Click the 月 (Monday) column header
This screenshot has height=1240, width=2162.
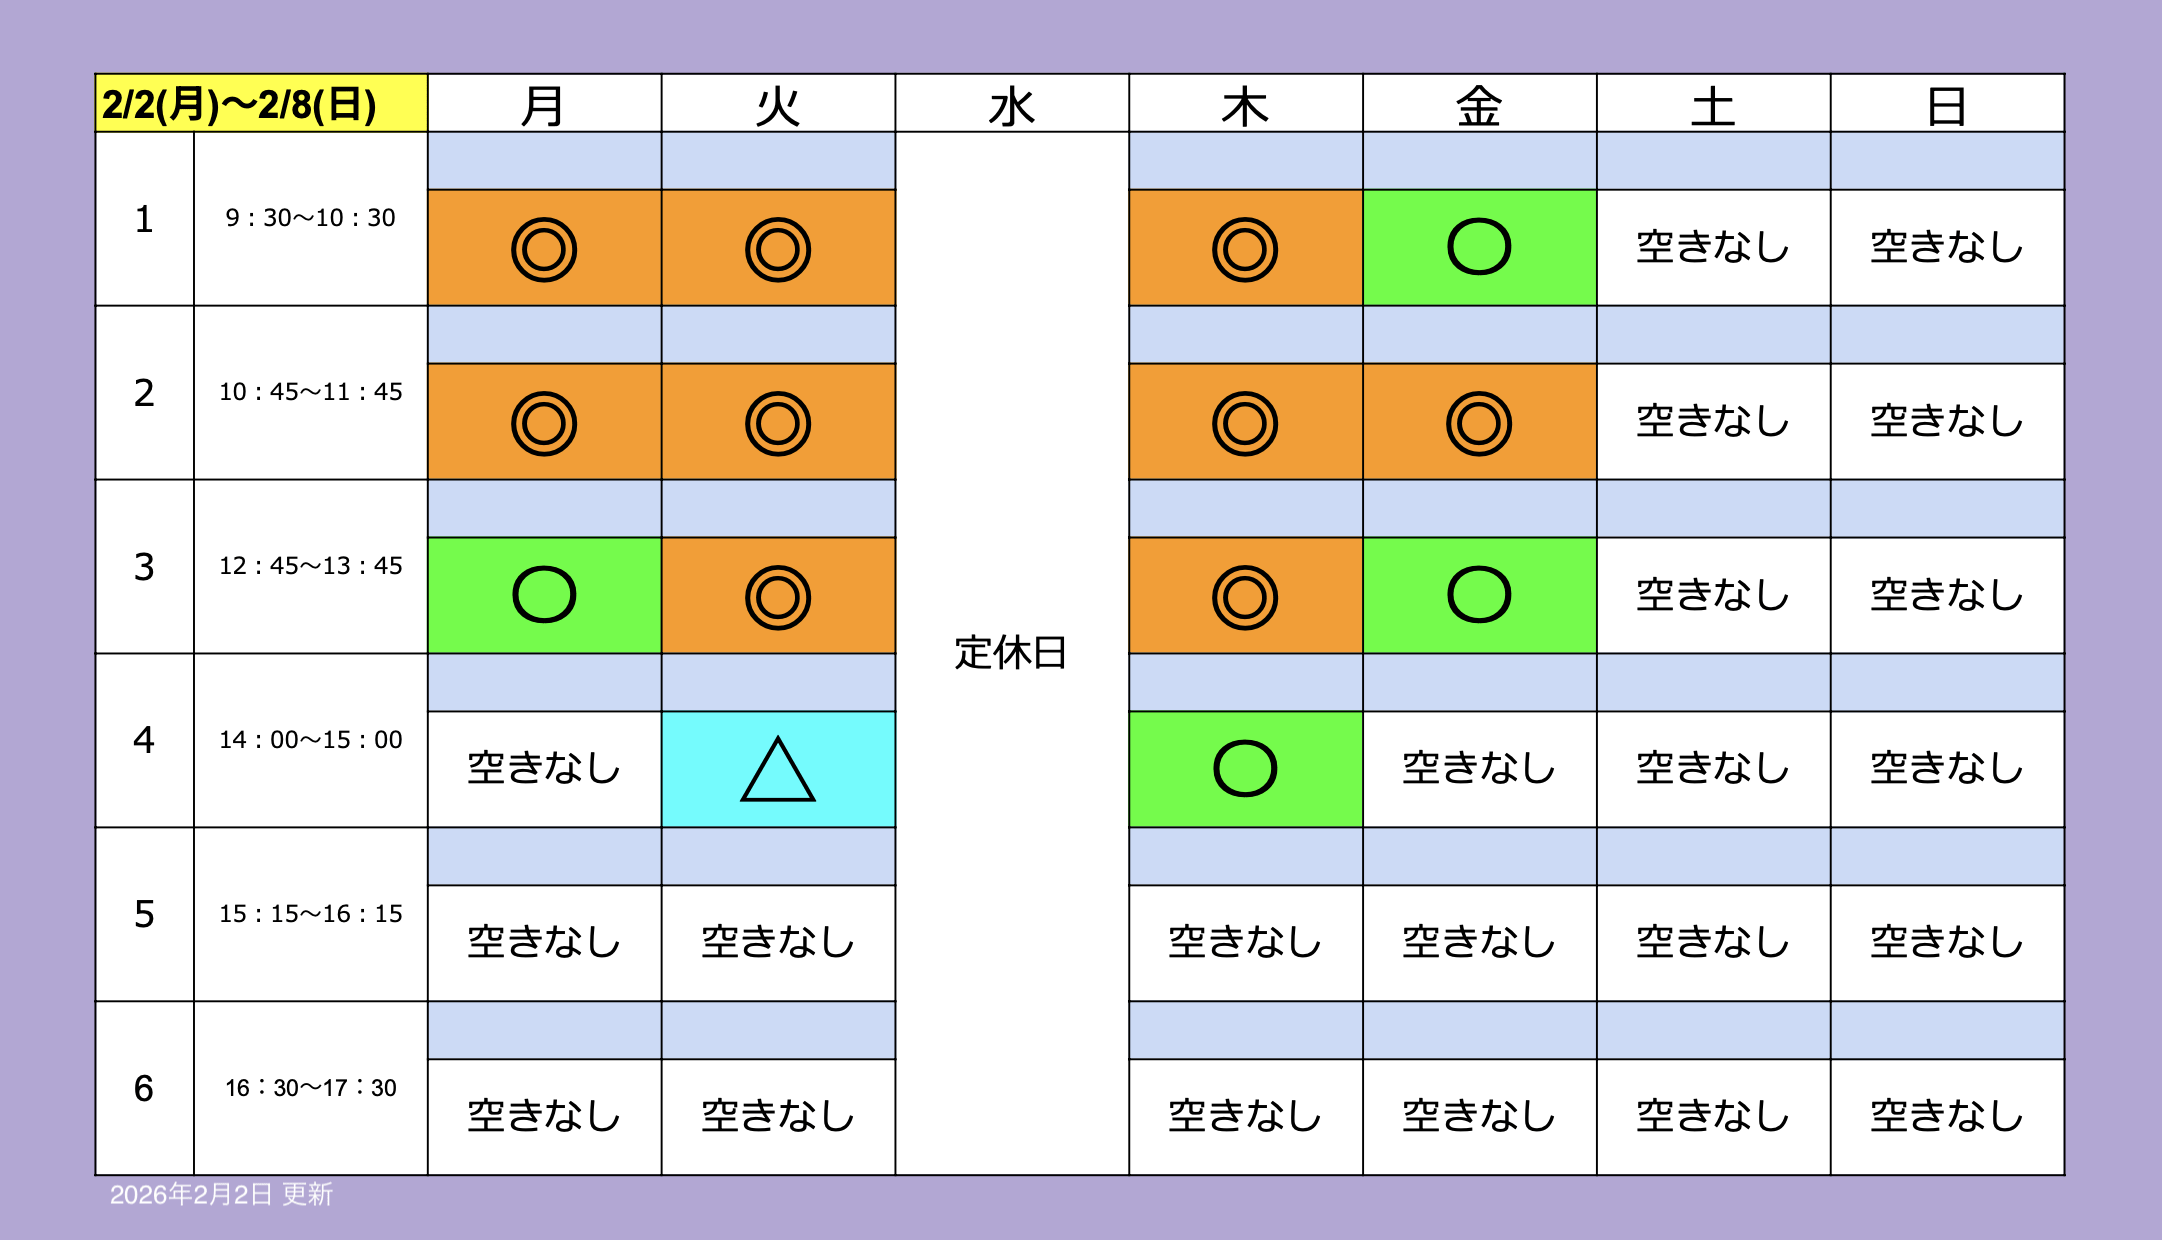click(544, 104)
